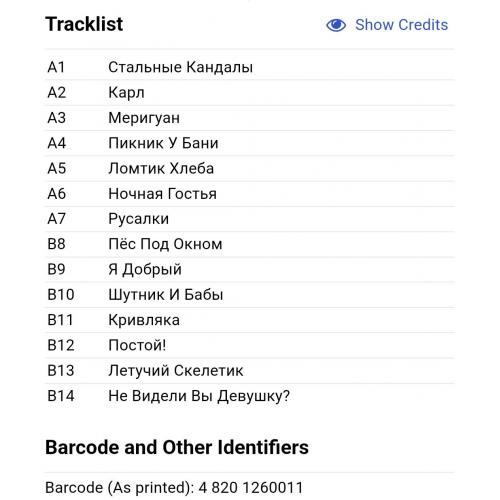Select track B8 Пёс Под Окном
The width and height of the screenshot is (500, 500).
(x=250, y=244)
